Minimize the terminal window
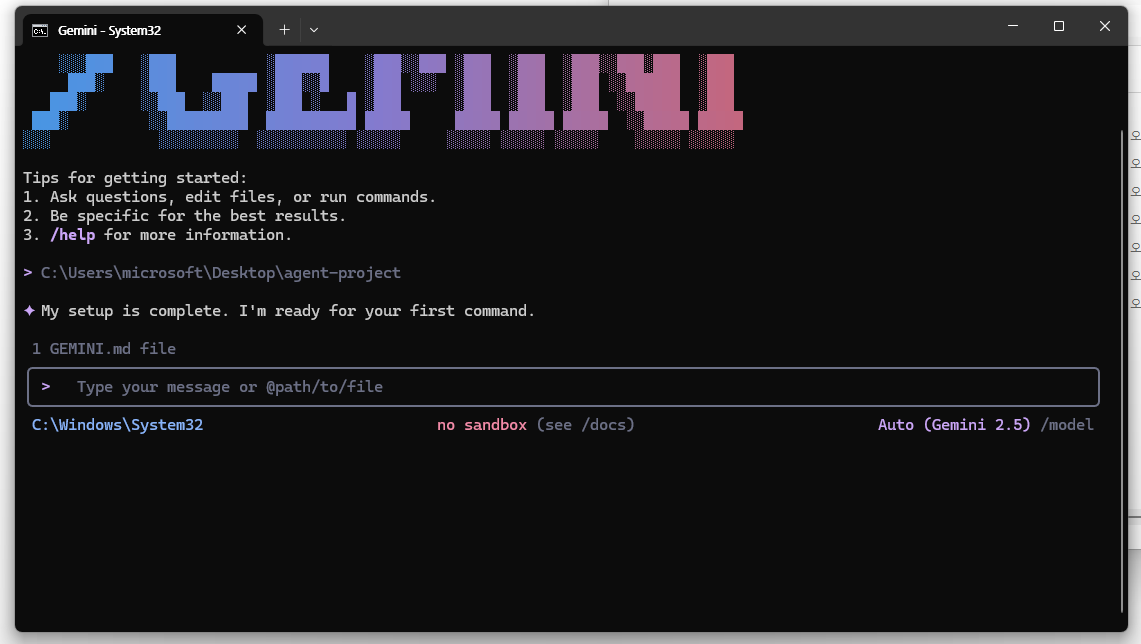 [x=1013, y=27]
